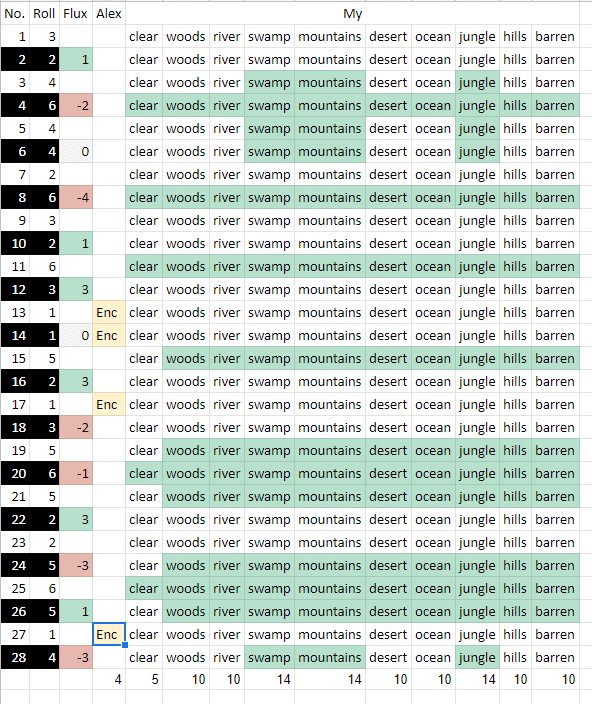Select Flux value 1 in row 26
Viewport: 592px width, 704px height.
point(76,612)
